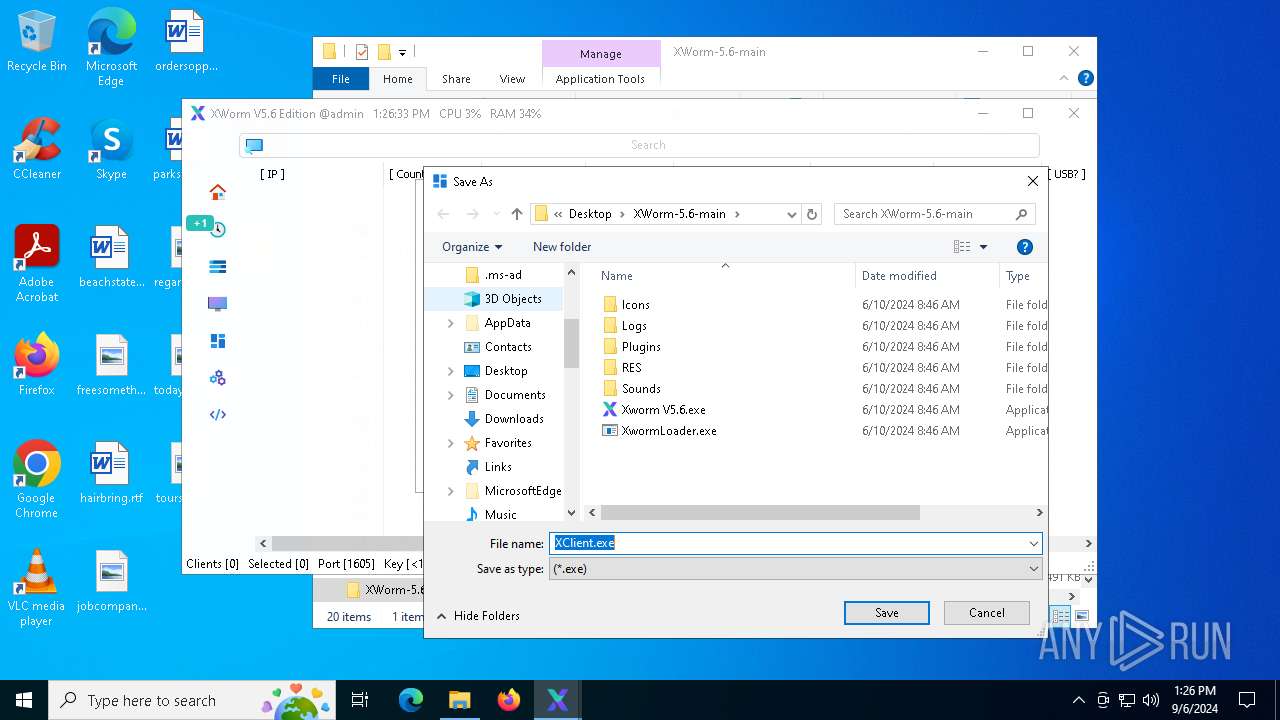Go up one folder level in Save As
1280x720 pixels.
(x=517, y=214)
